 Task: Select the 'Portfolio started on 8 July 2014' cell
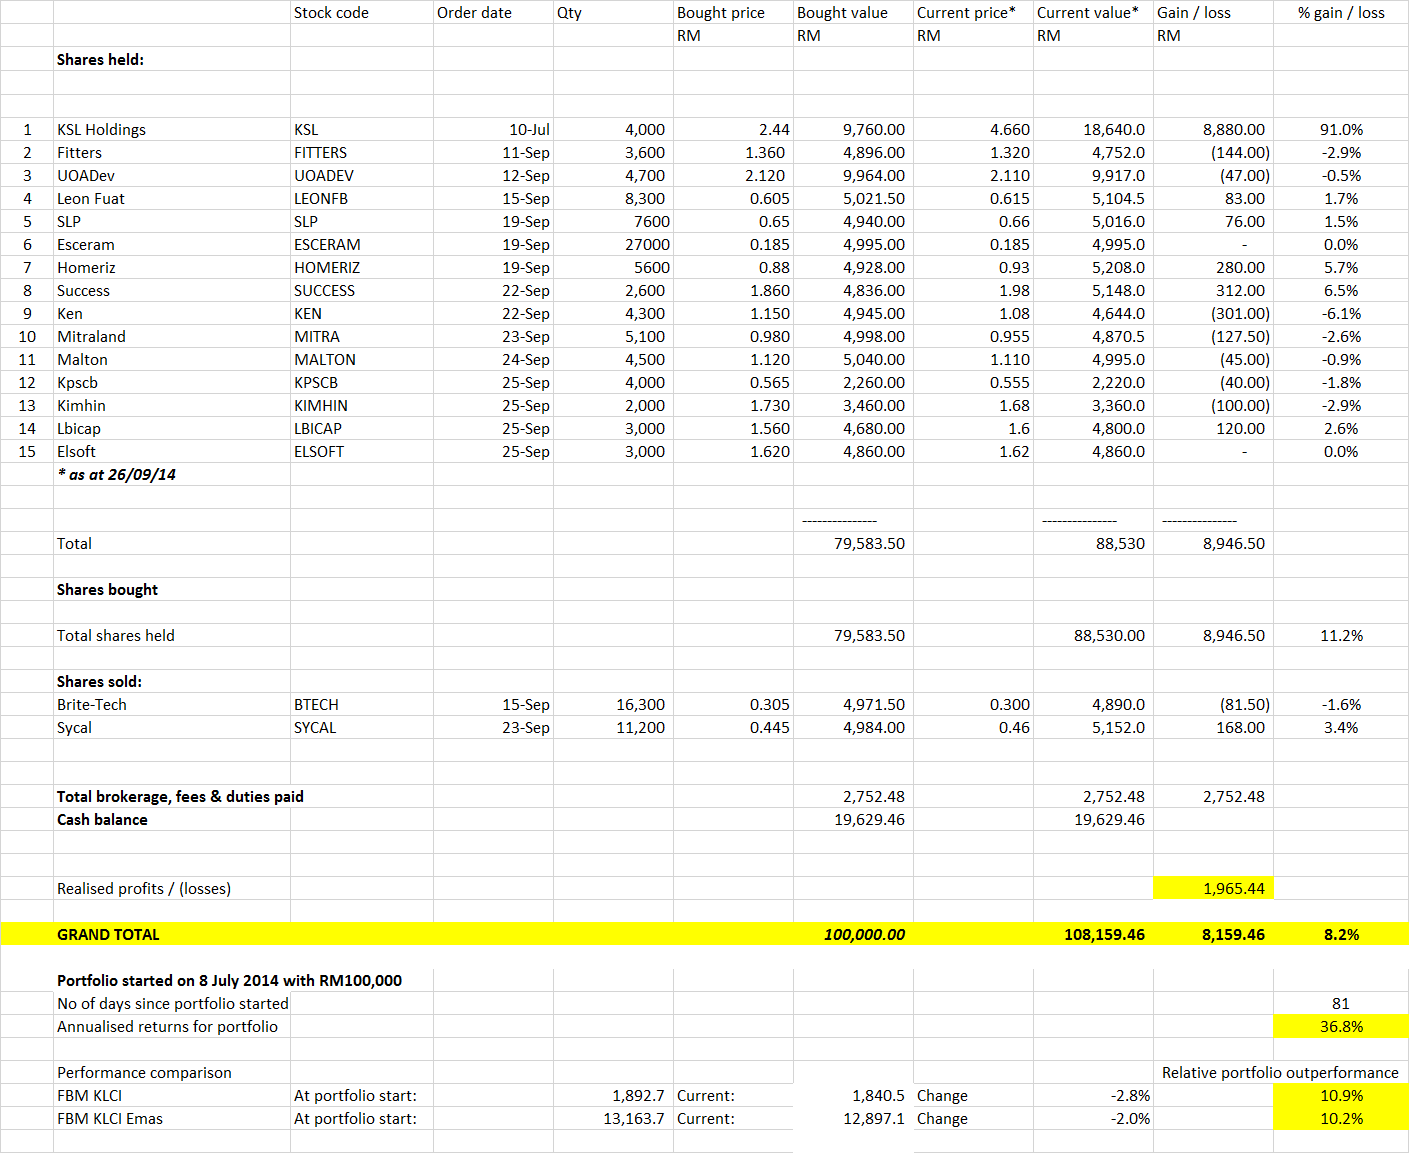coord(229,980)
